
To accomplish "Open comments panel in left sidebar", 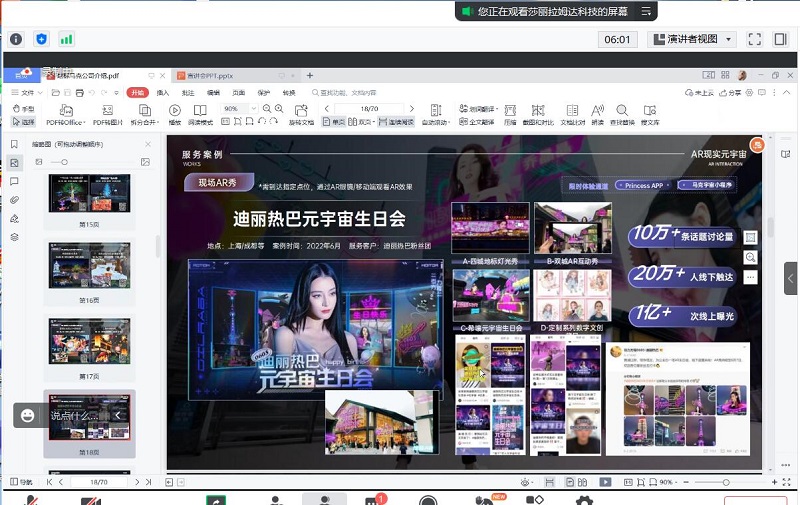I will coord(14,182).
